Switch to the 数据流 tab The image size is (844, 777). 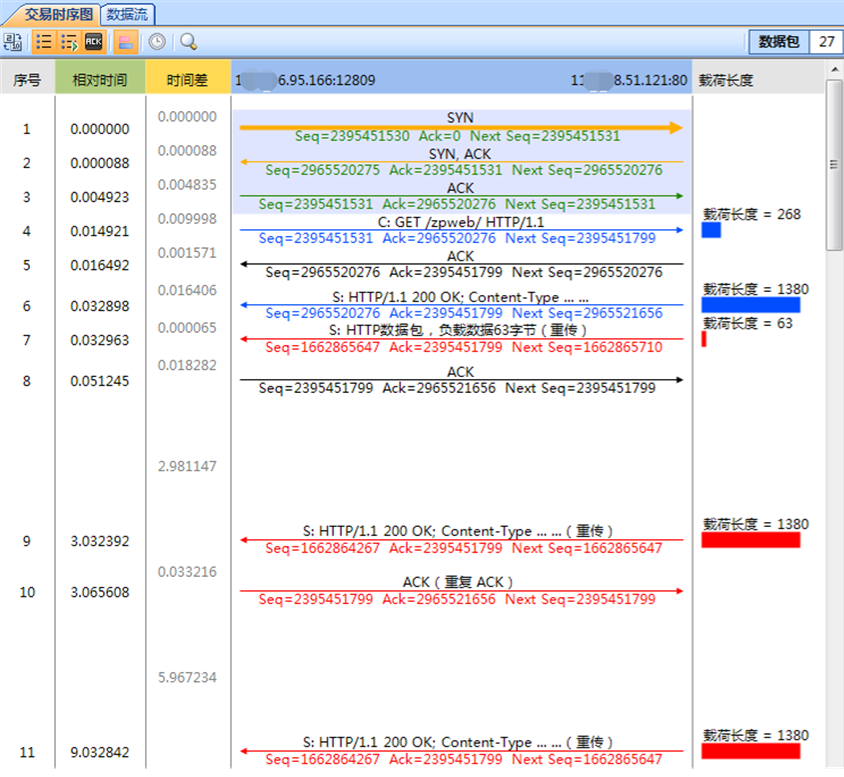tap(126, 14)
